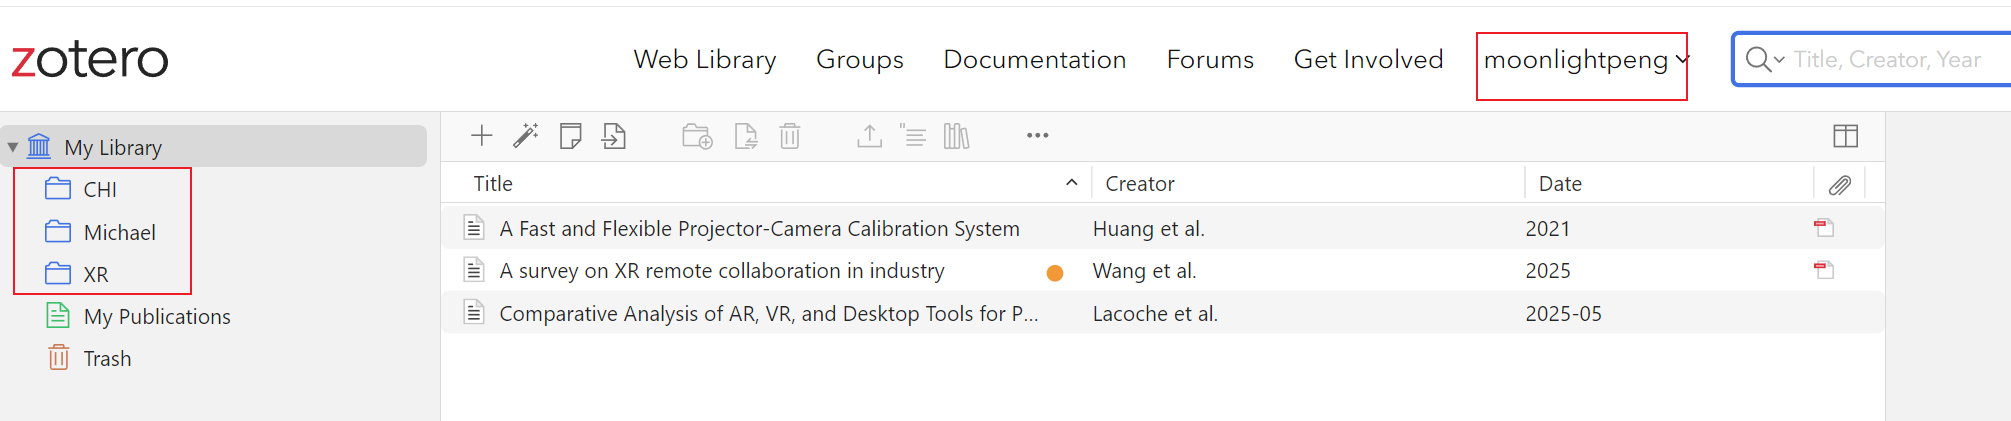This screenshot has width=2011, height=421.
Task: Click the Export upload arrow icon
Action: point(869,136)
